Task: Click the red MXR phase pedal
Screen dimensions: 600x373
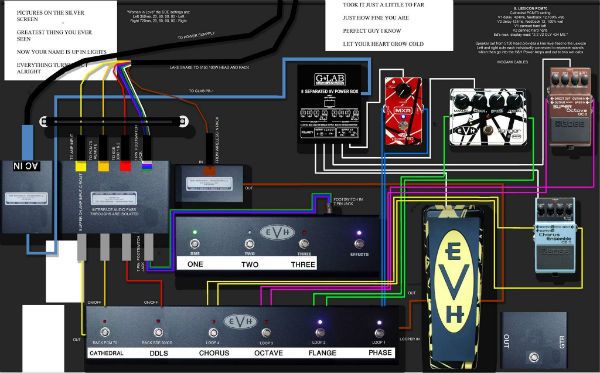Action: point(403,111)
